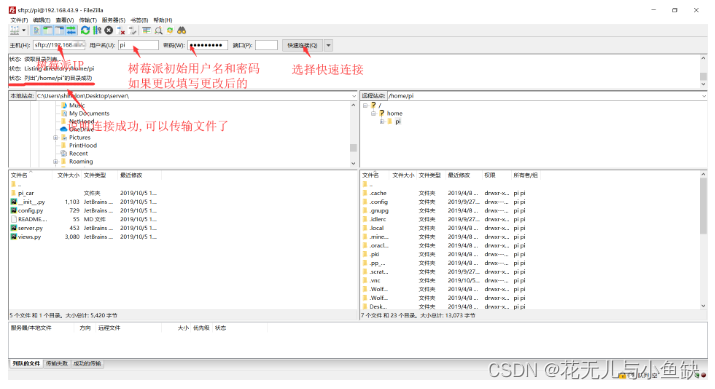The image size is (715, 389).
Task: Select config.py in local file list
Action: (x=31, y=211)
